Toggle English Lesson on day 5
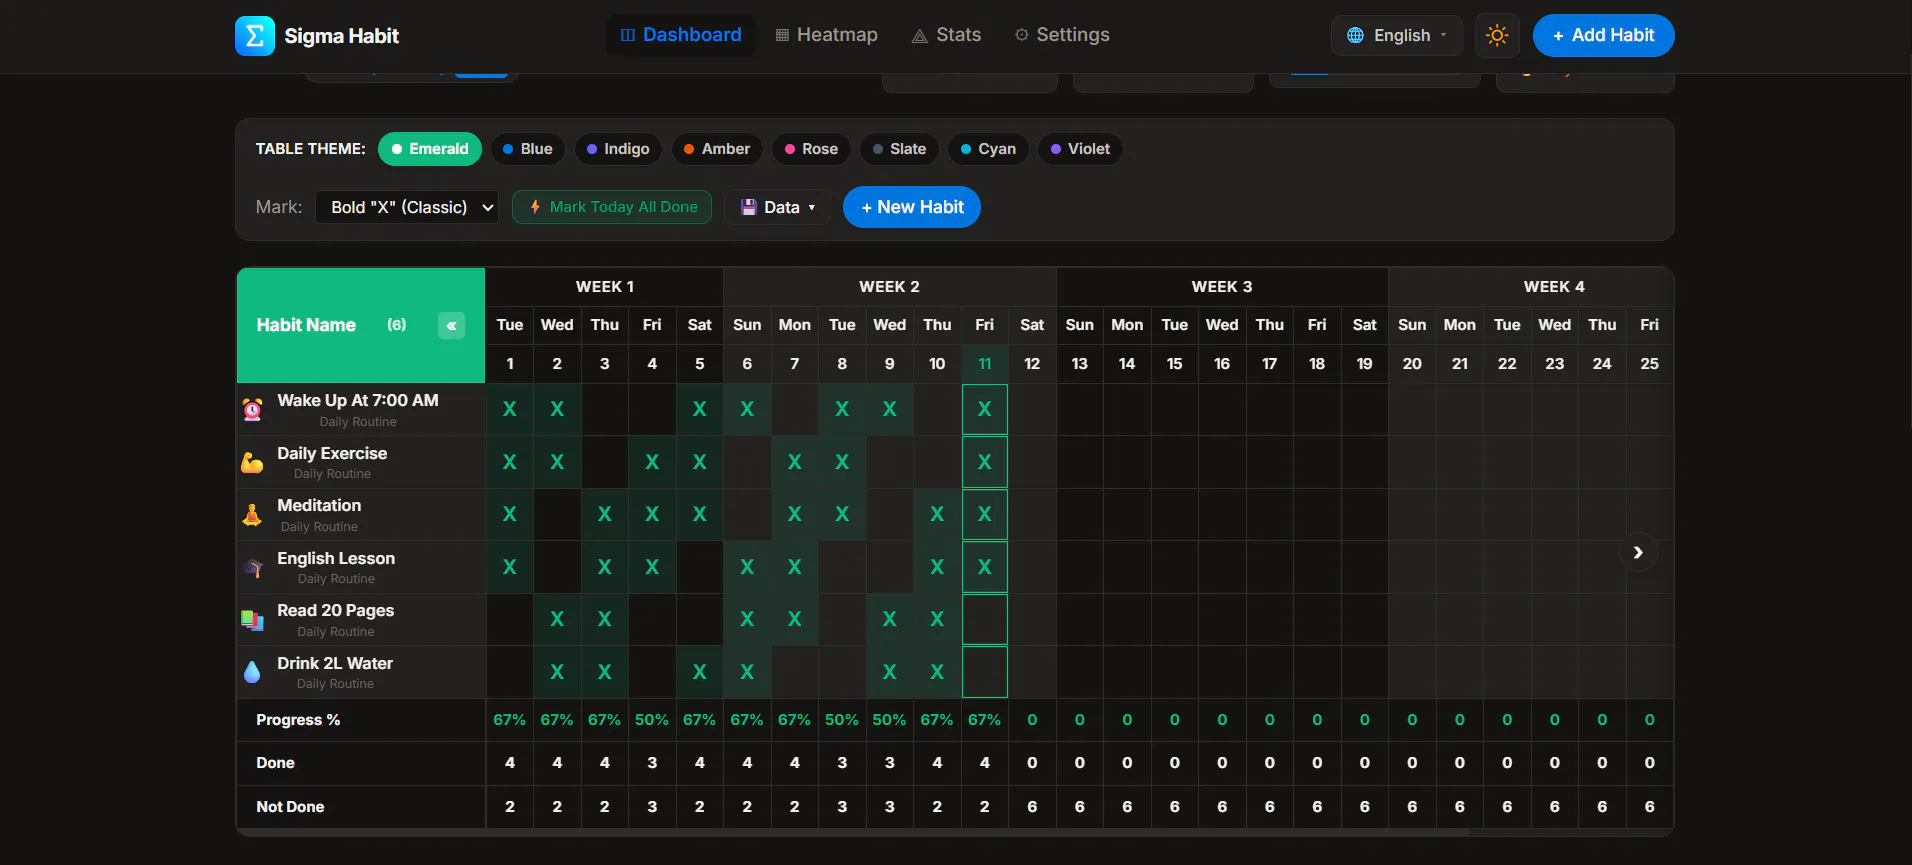Screen dimensions: 1912x865 (x=700, y=567)
